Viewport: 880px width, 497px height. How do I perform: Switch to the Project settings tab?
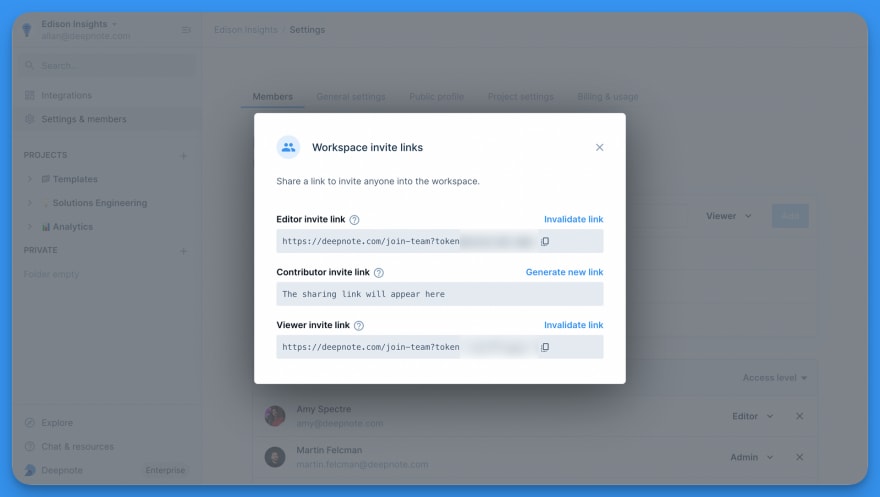520,96
